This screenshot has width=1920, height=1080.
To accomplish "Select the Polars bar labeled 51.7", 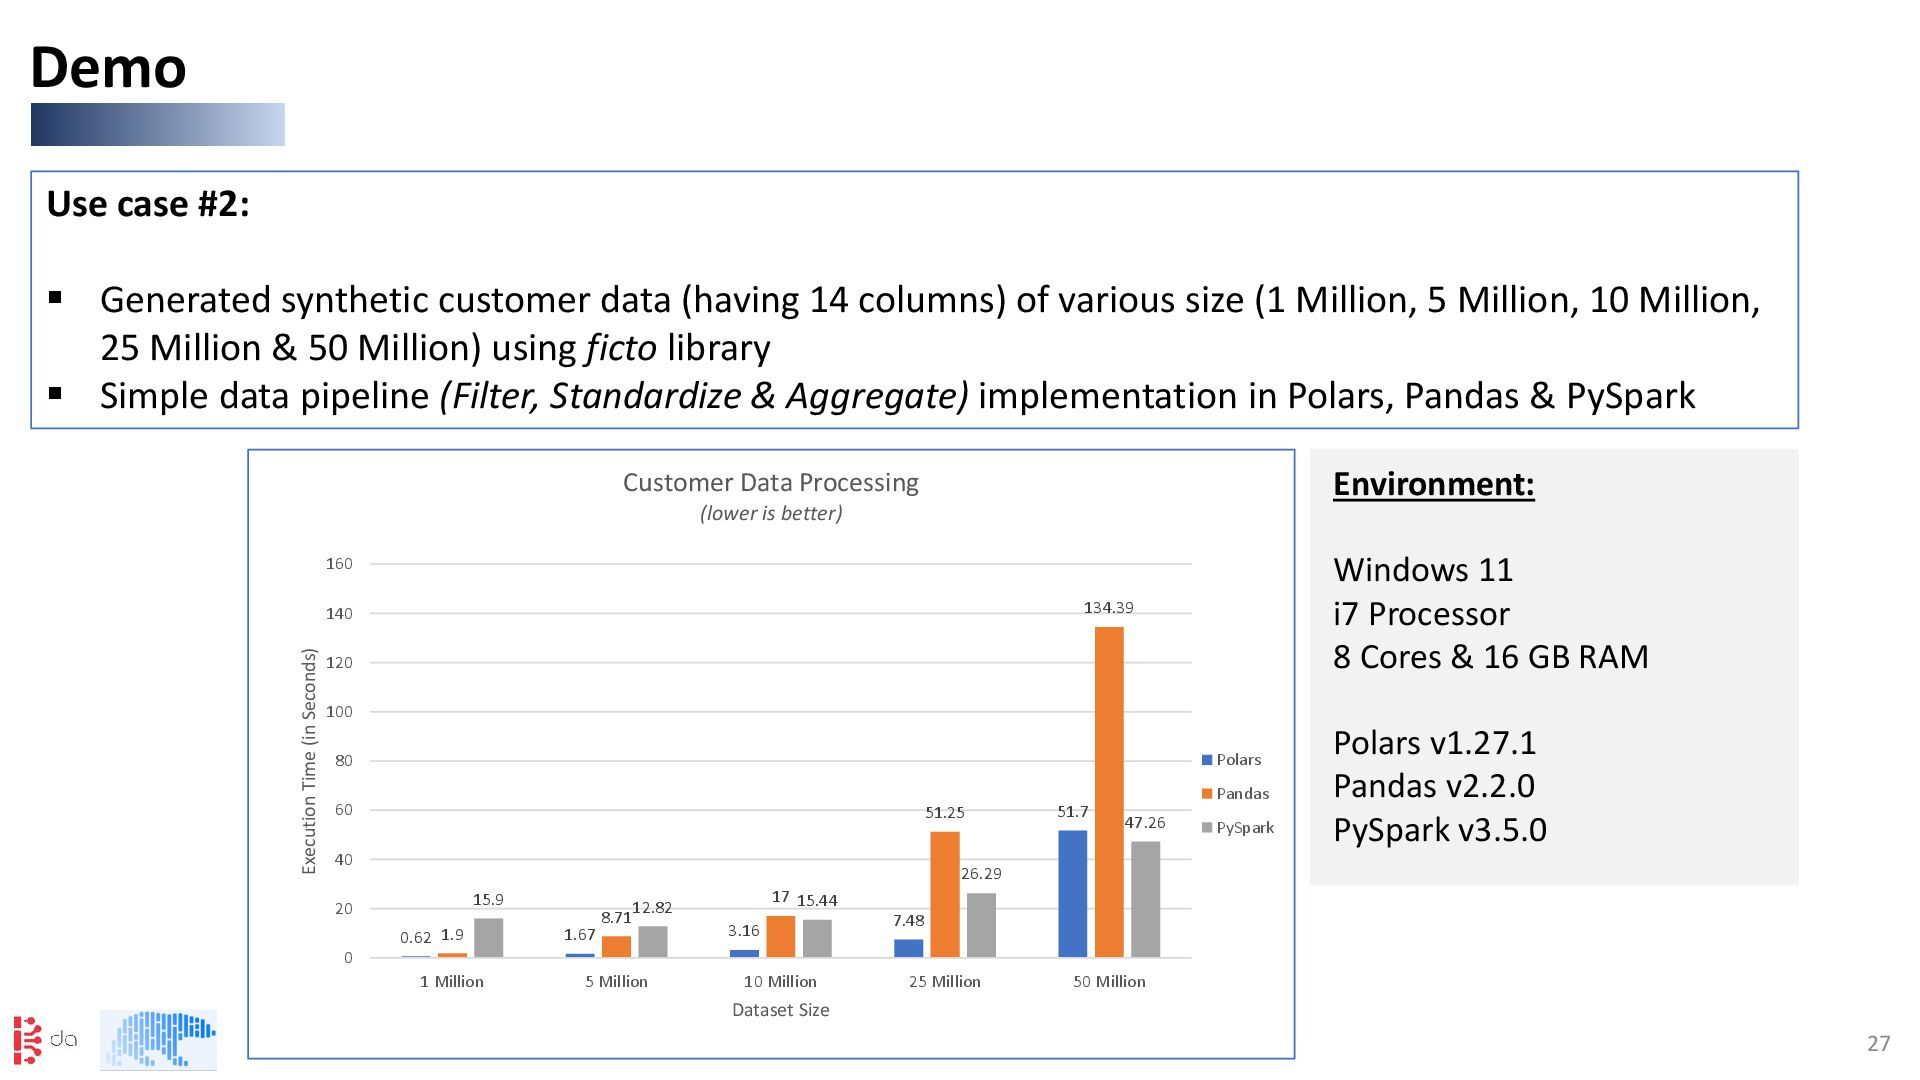I will click(x=1072, y=893).
